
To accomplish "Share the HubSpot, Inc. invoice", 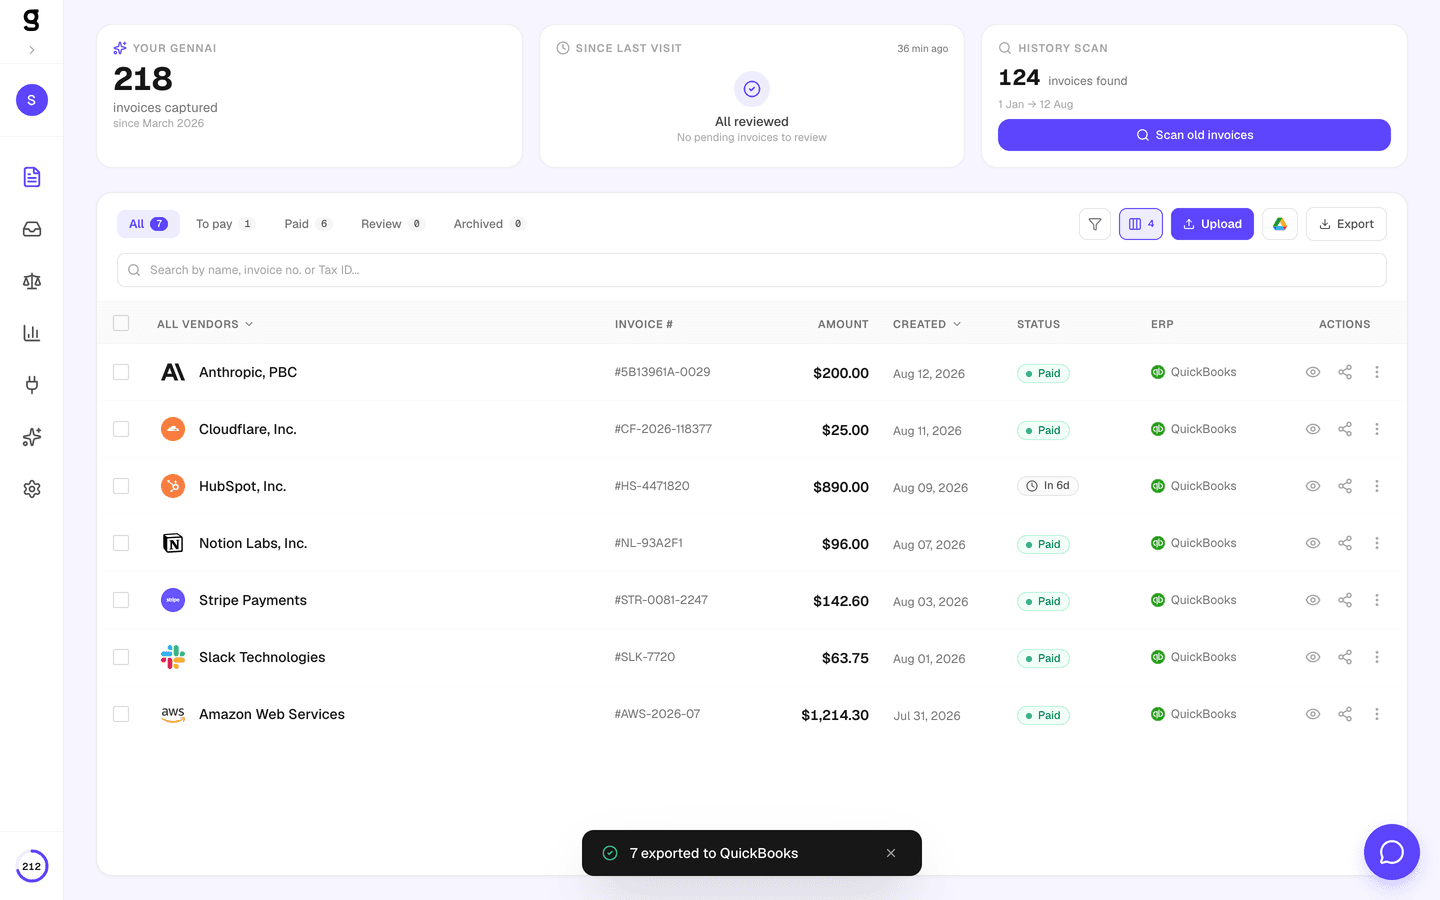I will point(1345,486).
